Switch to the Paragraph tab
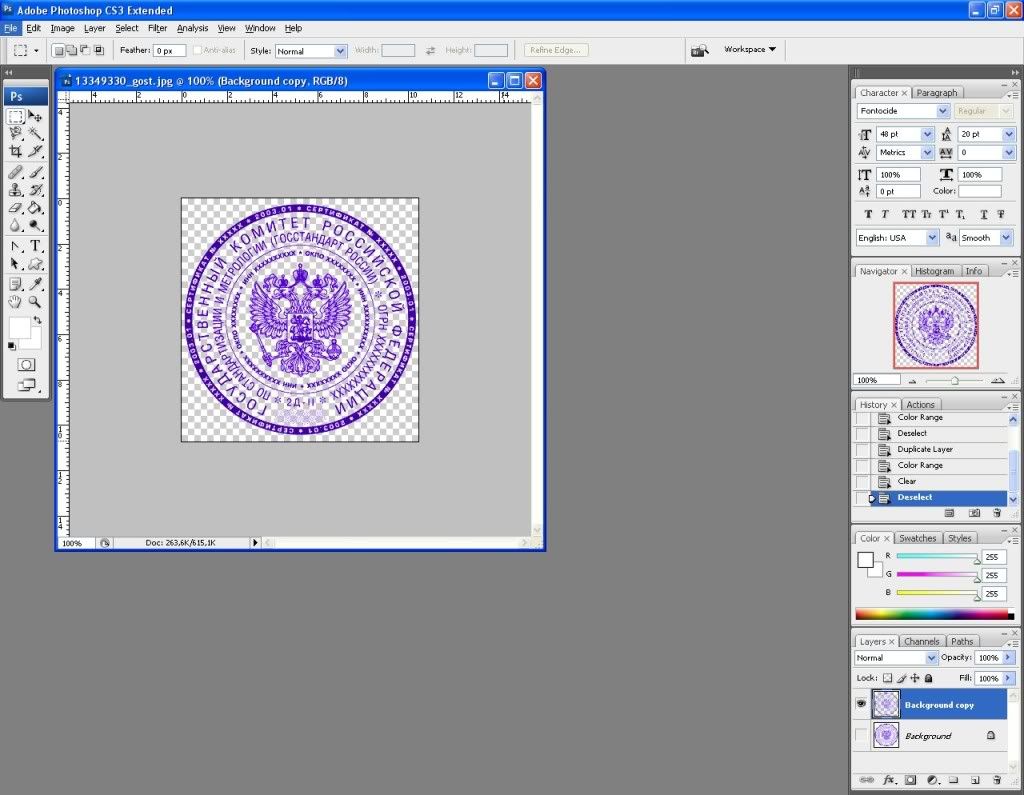This screenshot has width=1024, height=795. pos(936,93)
